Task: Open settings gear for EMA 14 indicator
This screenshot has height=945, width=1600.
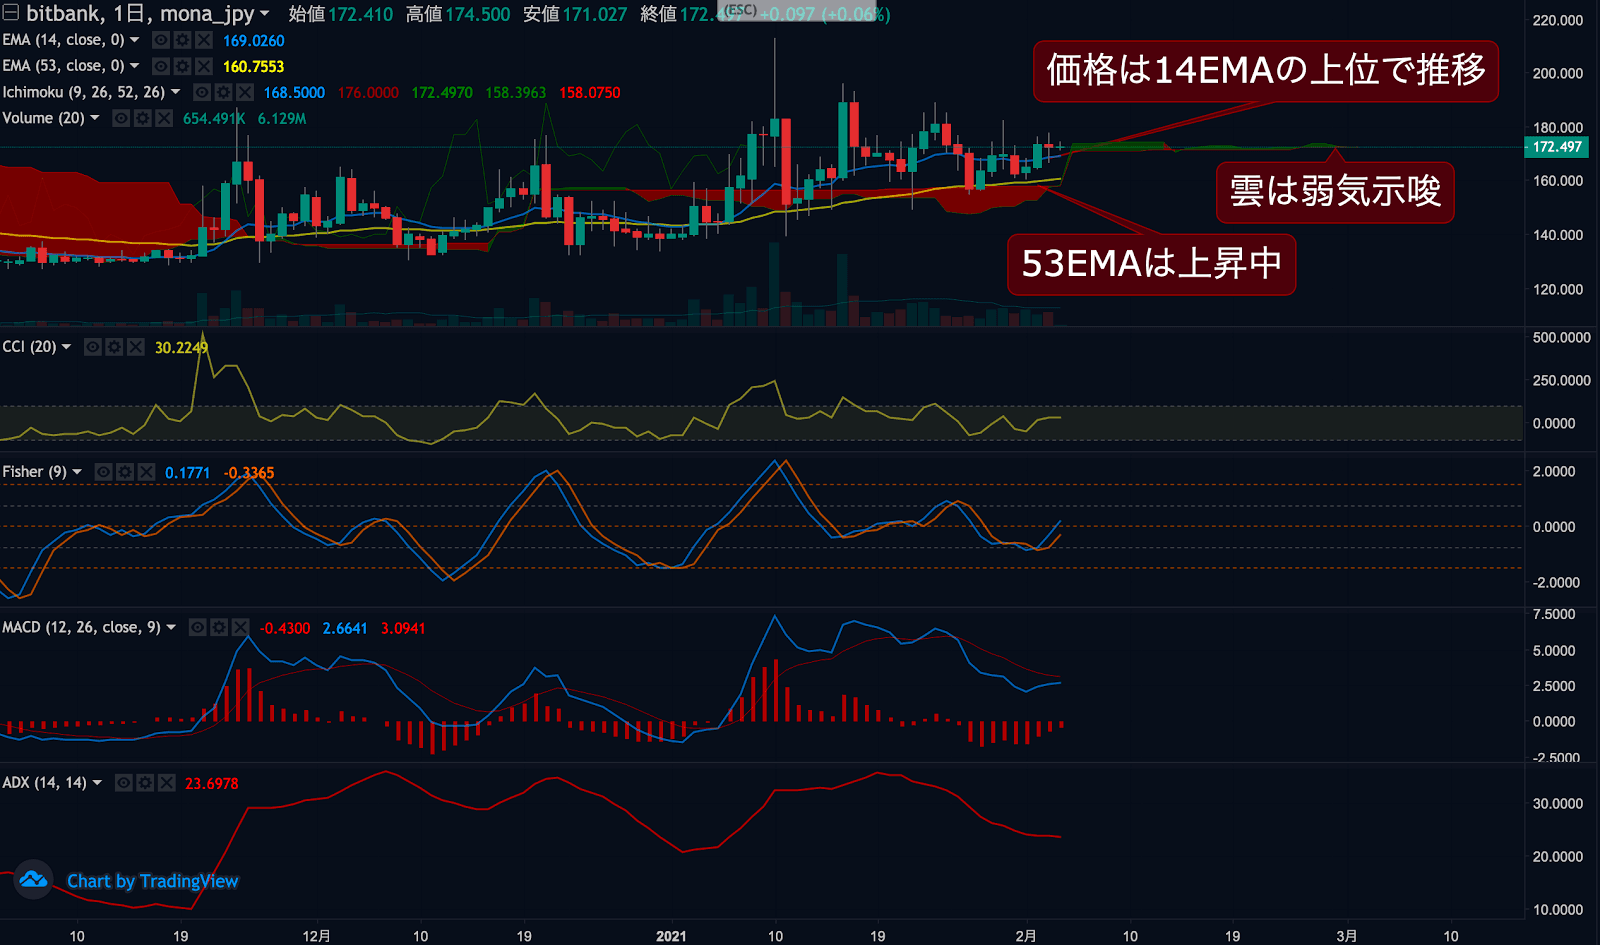Action: pos(182,40)
